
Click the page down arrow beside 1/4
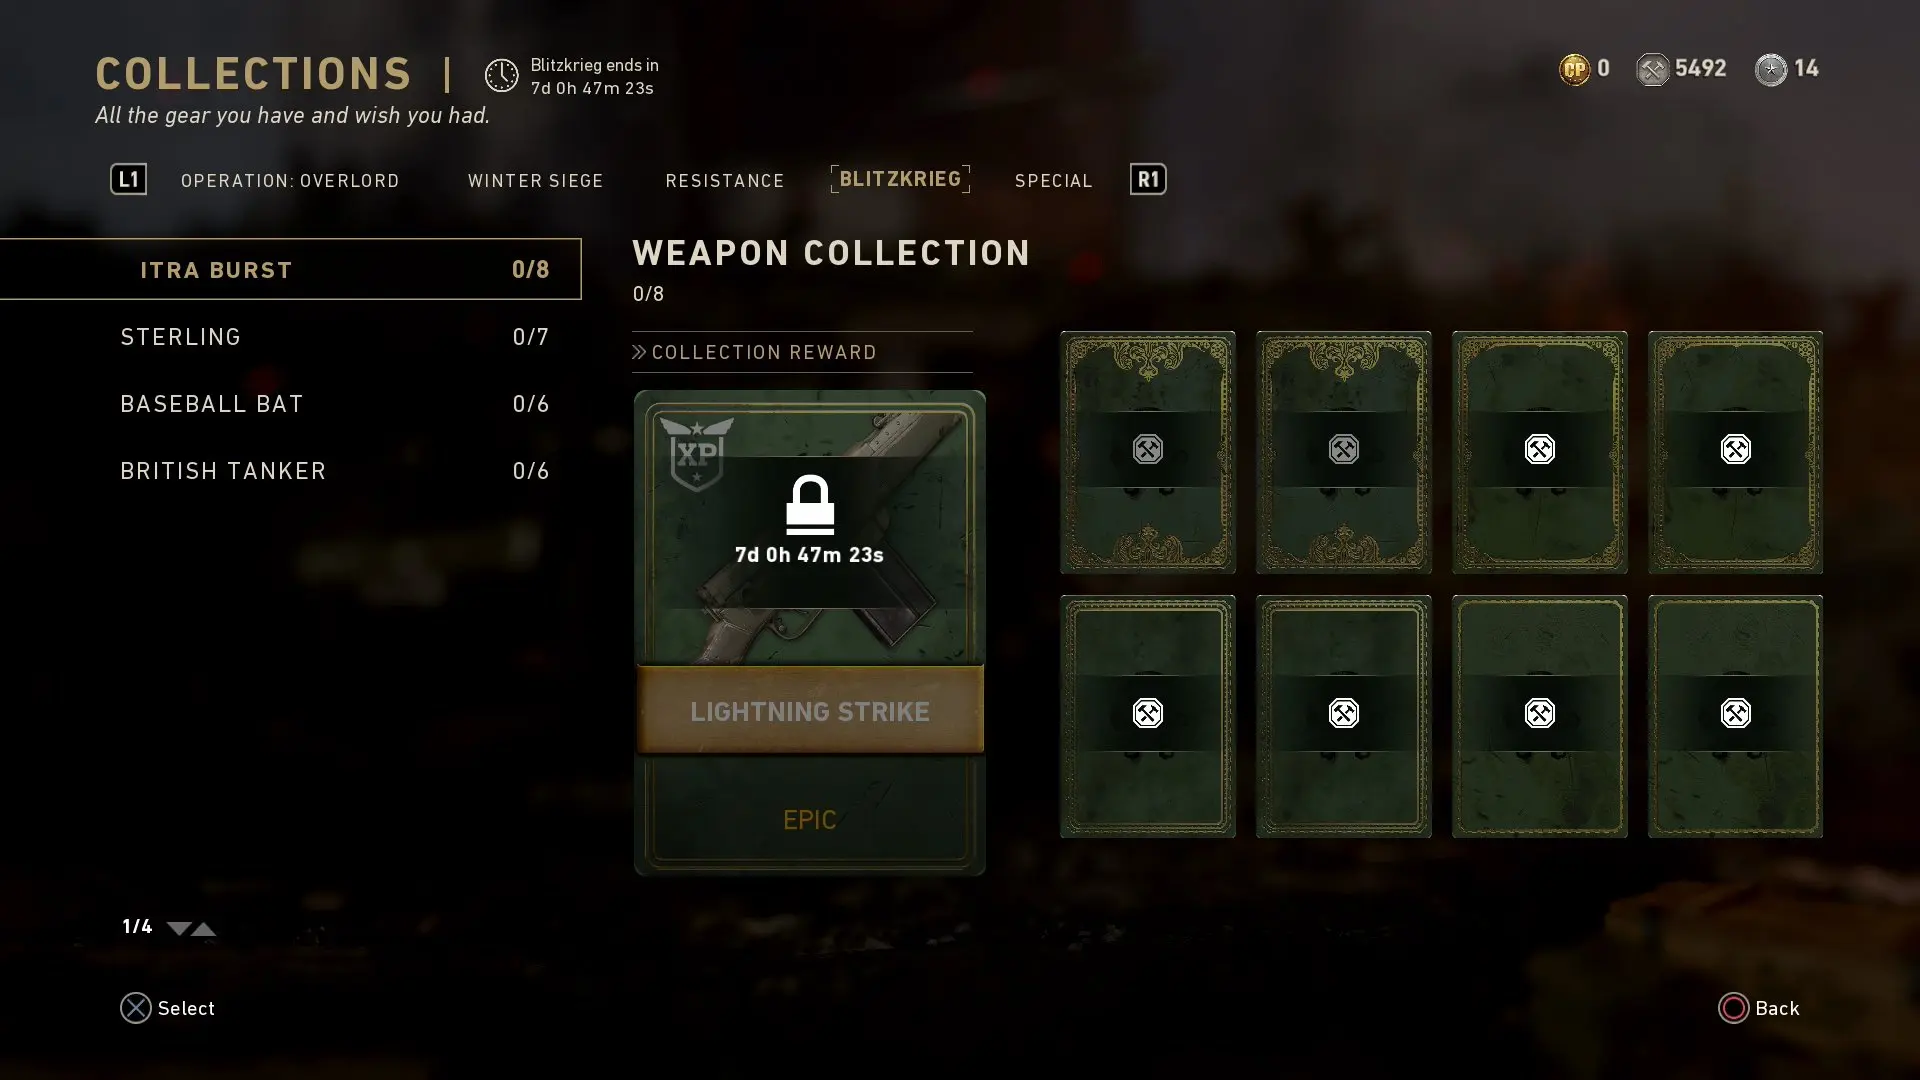coord(179,929)
